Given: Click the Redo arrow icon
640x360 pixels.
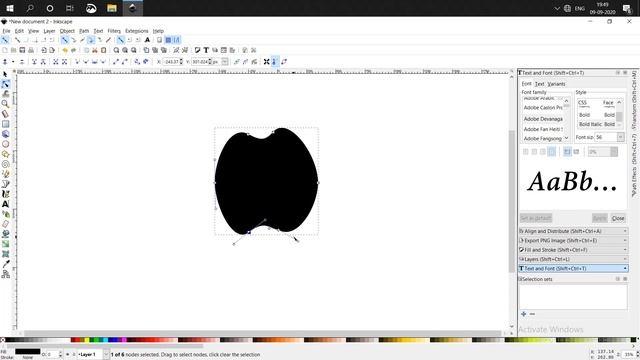Looking at the screenshot, I should (73, 50).
